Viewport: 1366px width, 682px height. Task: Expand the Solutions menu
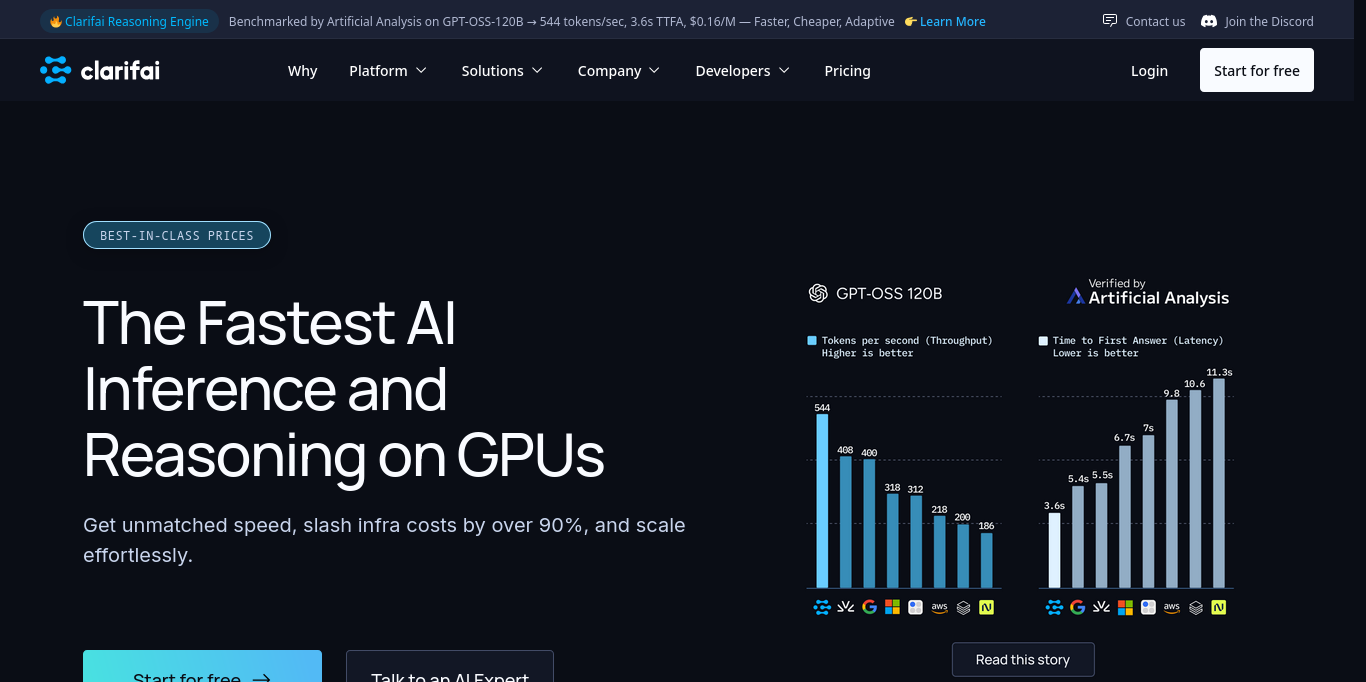502,70
